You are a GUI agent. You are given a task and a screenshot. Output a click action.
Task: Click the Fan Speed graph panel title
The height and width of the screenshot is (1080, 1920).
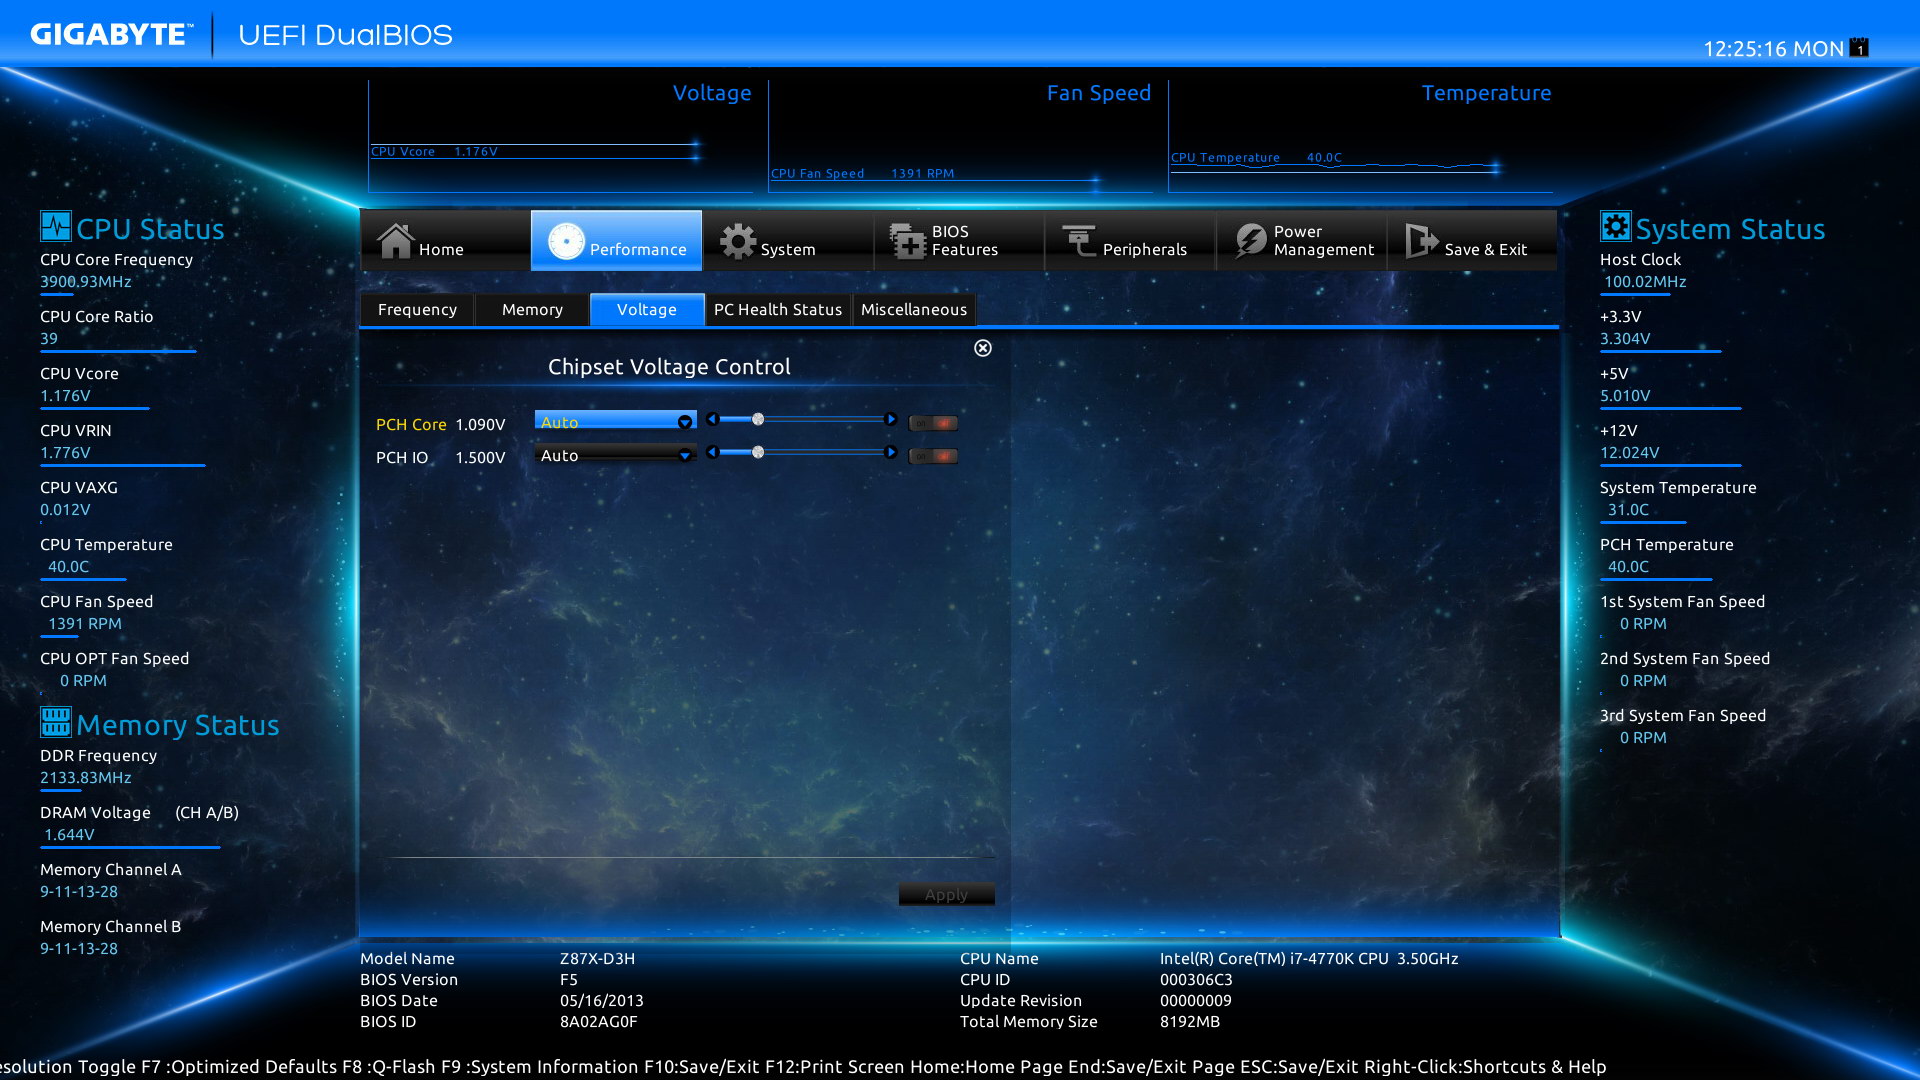(x=1099, y=93)
